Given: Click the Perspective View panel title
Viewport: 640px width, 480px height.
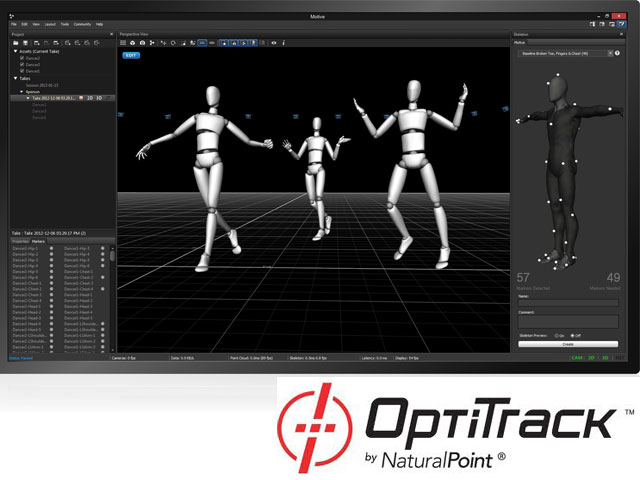Looking at the screenshot, I should coord(134,34).
